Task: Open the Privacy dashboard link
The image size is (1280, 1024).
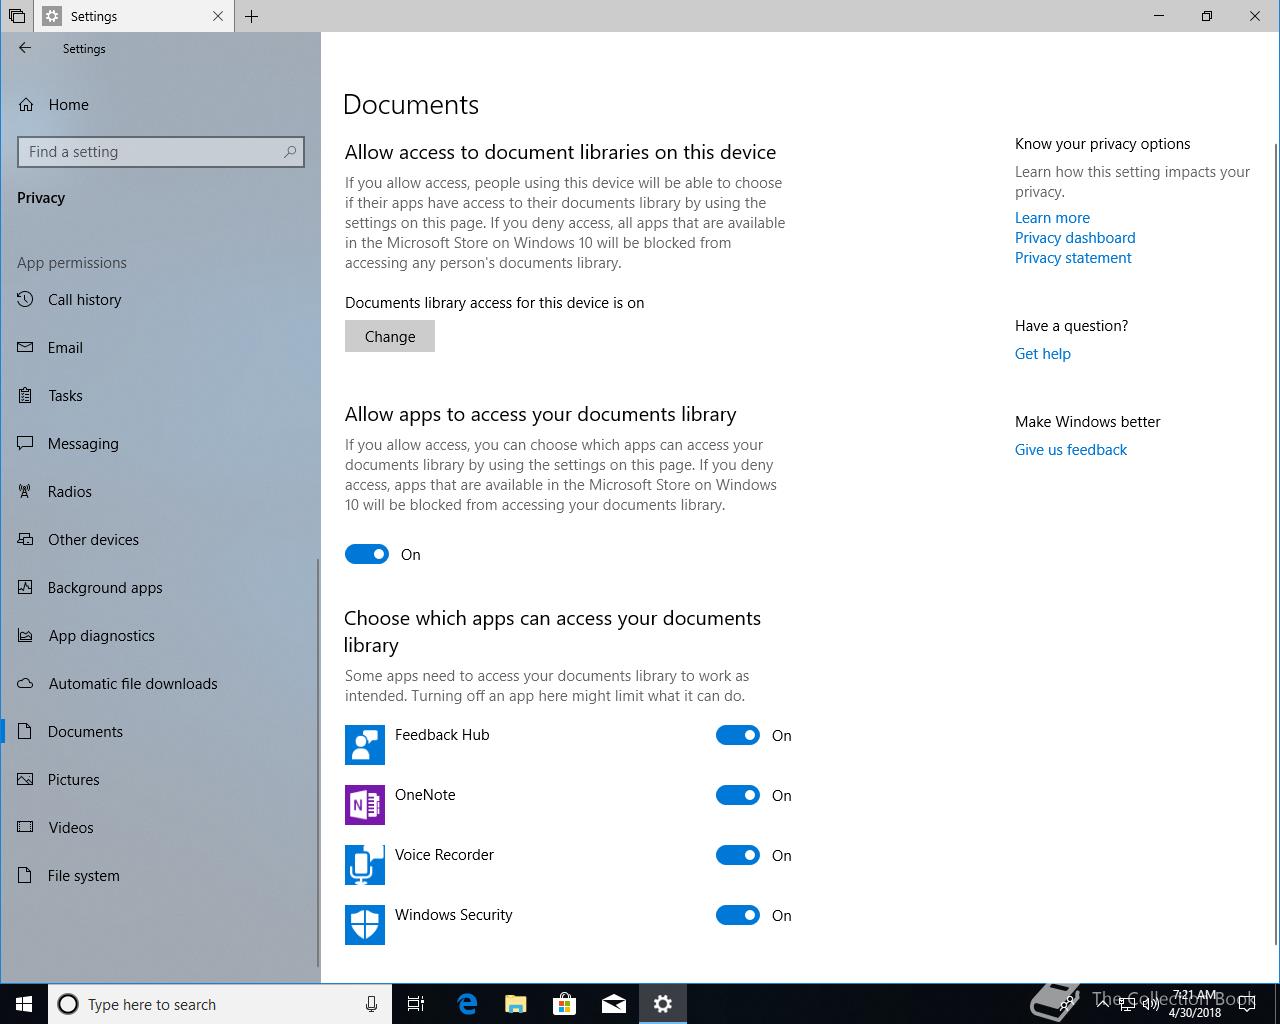Action: click(1075, 237)
